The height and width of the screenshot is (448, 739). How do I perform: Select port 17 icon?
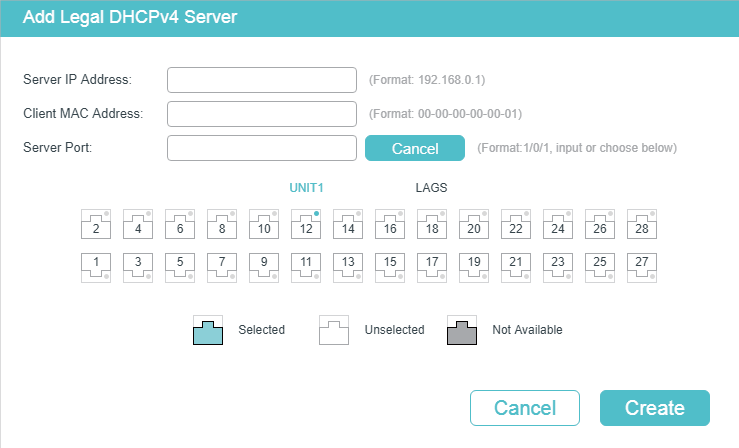432,268
